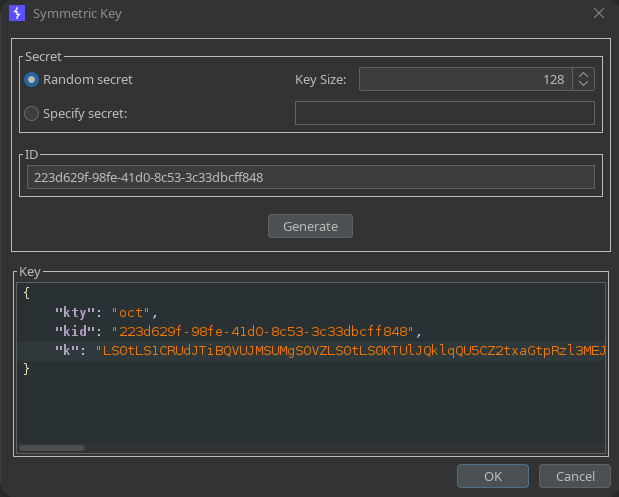Select the Random secret option
This screenshot has width=619, height=497.
32,79
